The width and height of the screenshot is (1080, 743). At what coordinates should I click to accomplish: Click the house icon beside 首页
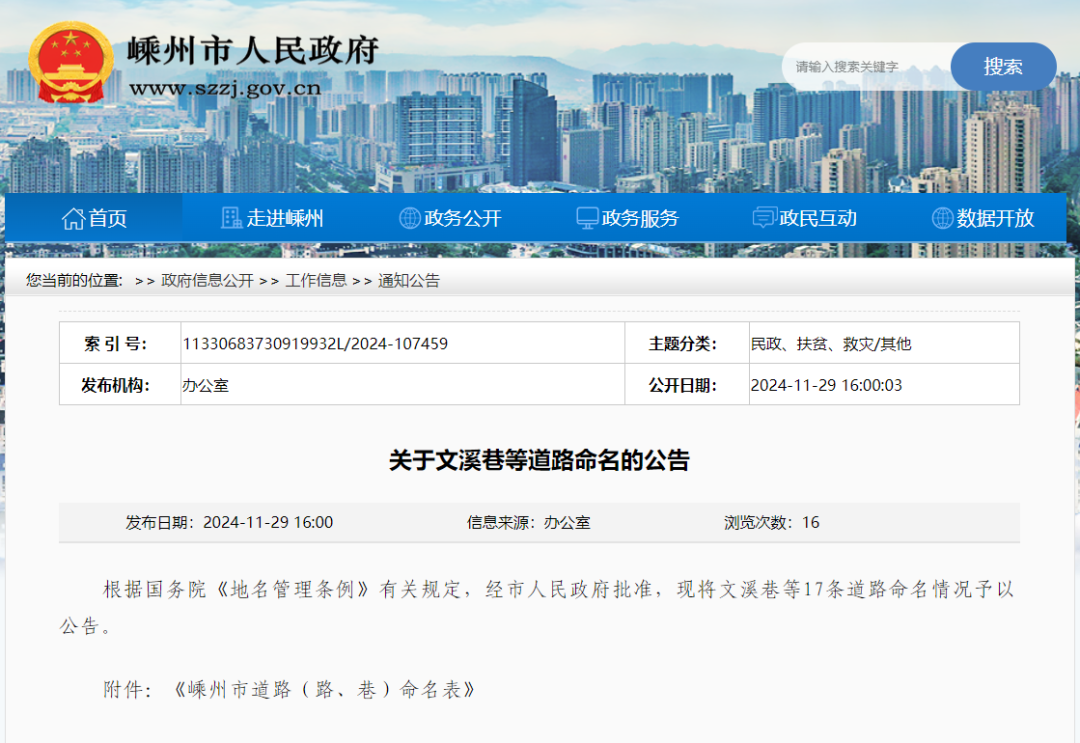click(x=73, y=218)
